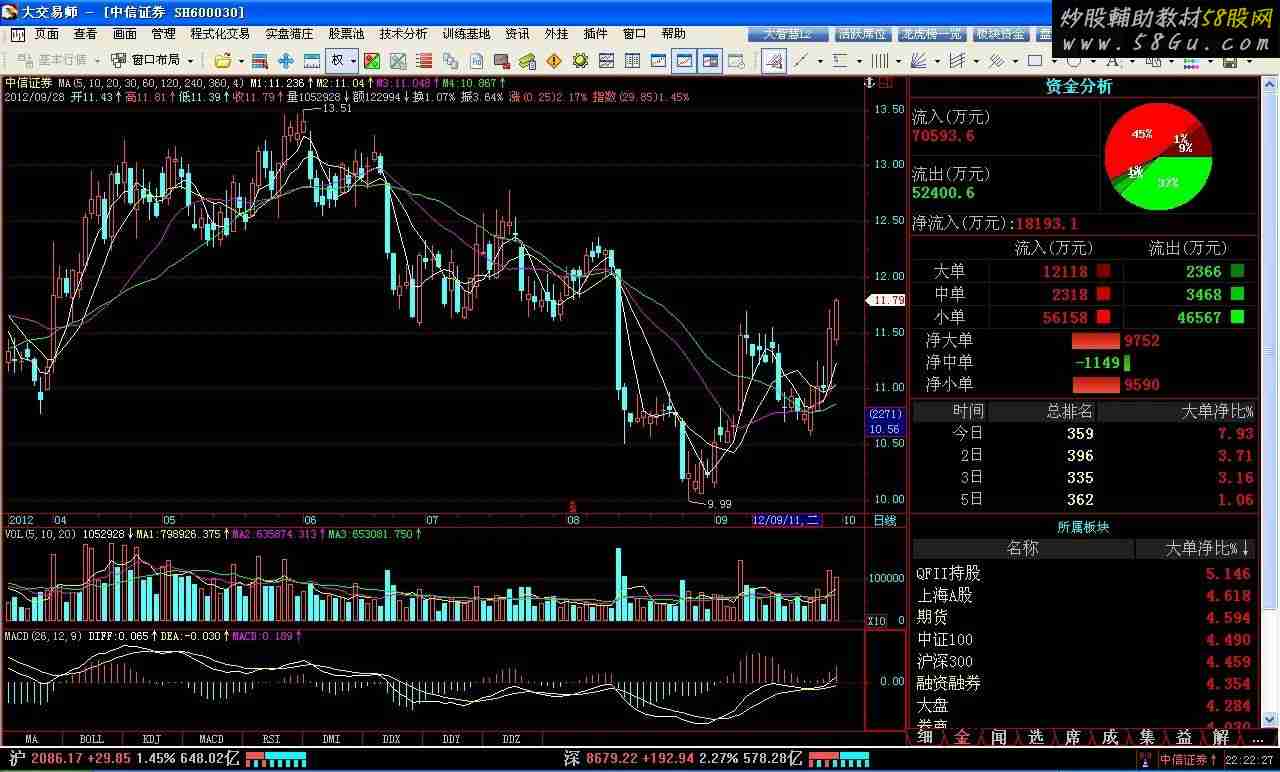Open the 日线 period selector
The width and height of the screenshot is (1280, 772).
pos(885,520)
